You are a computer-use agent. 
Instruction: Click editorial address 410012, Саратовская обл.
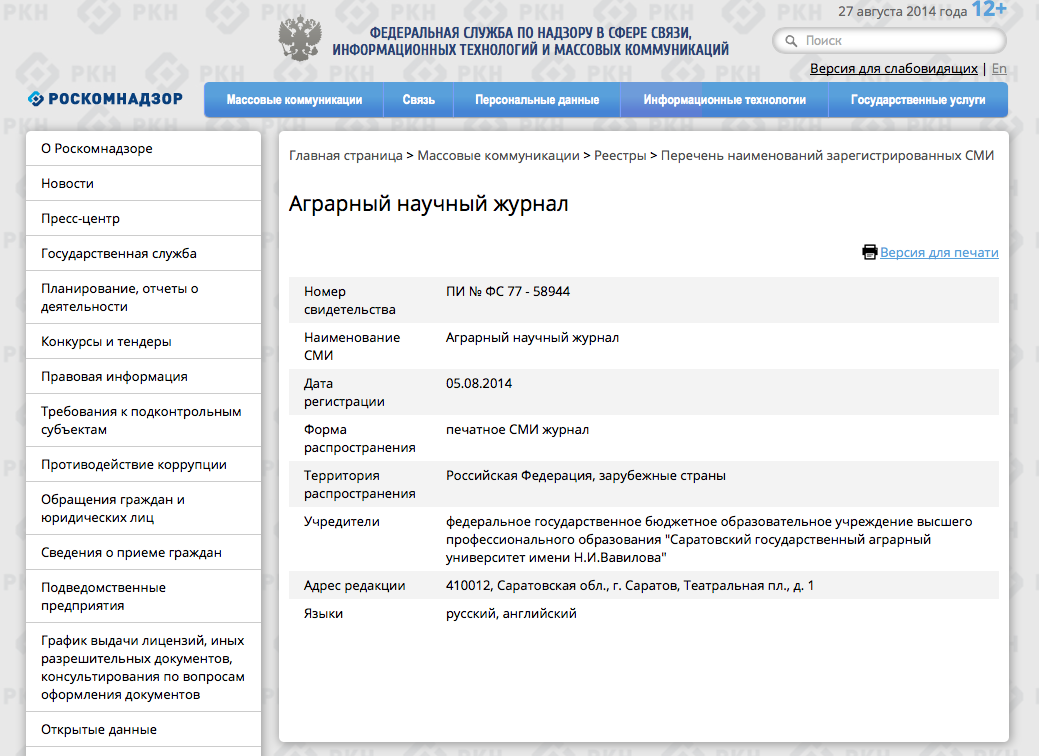click(x=629, y=586)
